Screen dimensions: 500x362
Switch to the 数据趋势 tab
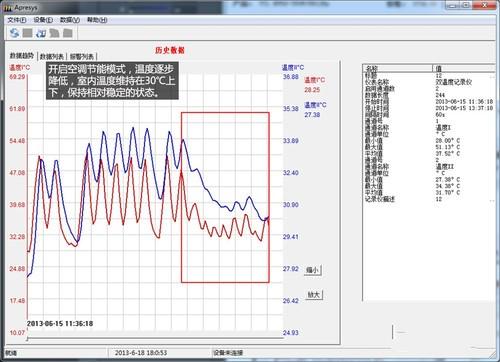coord(22,56)
